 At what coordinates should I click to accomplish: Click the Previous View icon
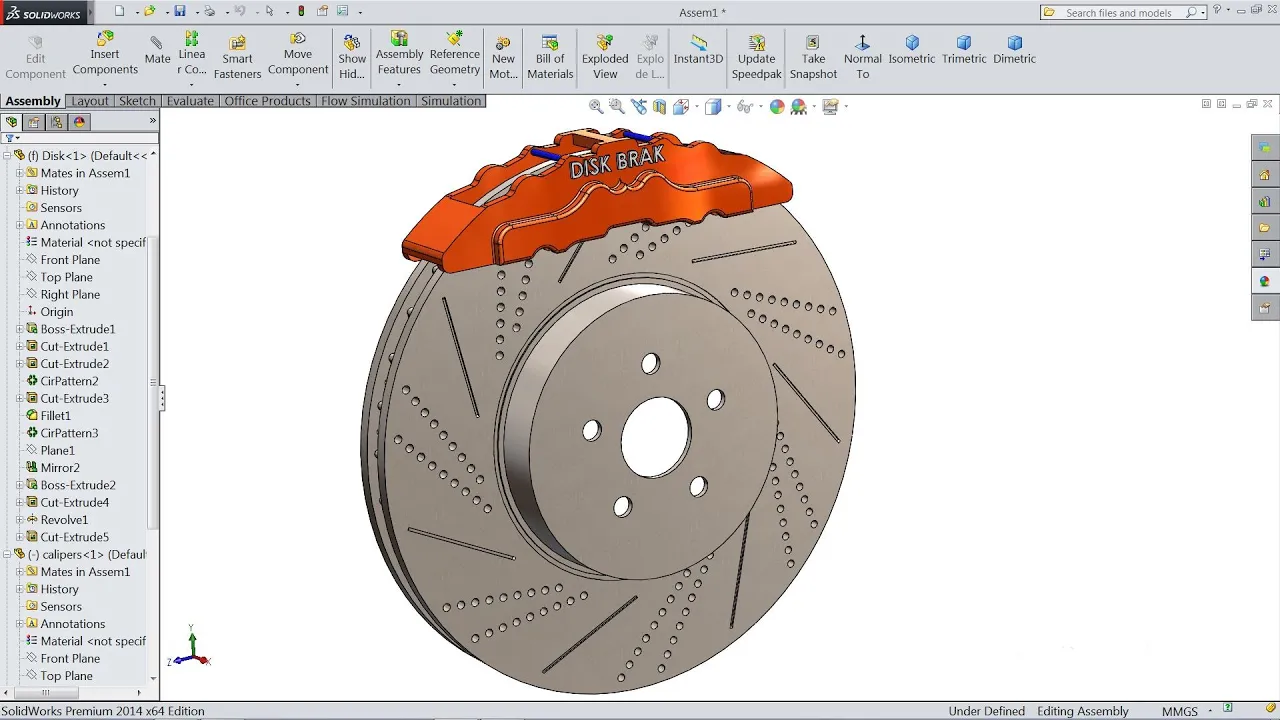click(x=639, y=106)
